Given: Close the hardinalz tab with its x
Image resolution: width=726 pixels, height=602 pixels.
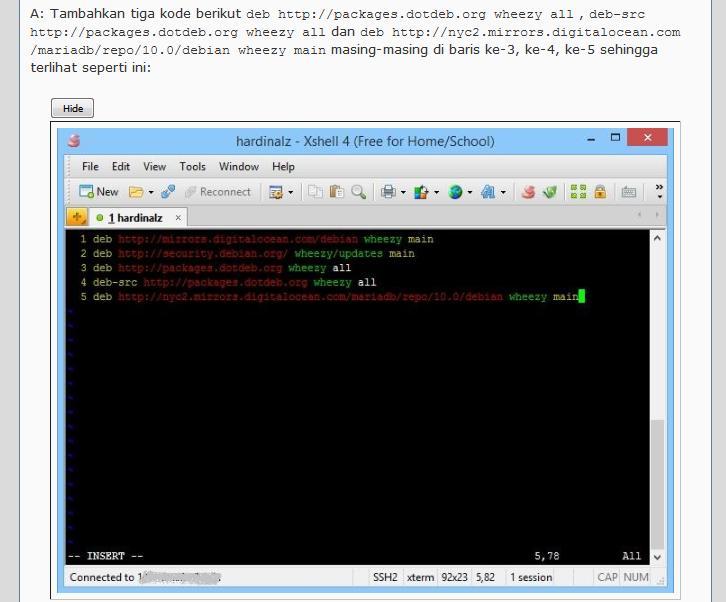Looking at the screenshot, I should pyautogui.click(x=178, y=217).
